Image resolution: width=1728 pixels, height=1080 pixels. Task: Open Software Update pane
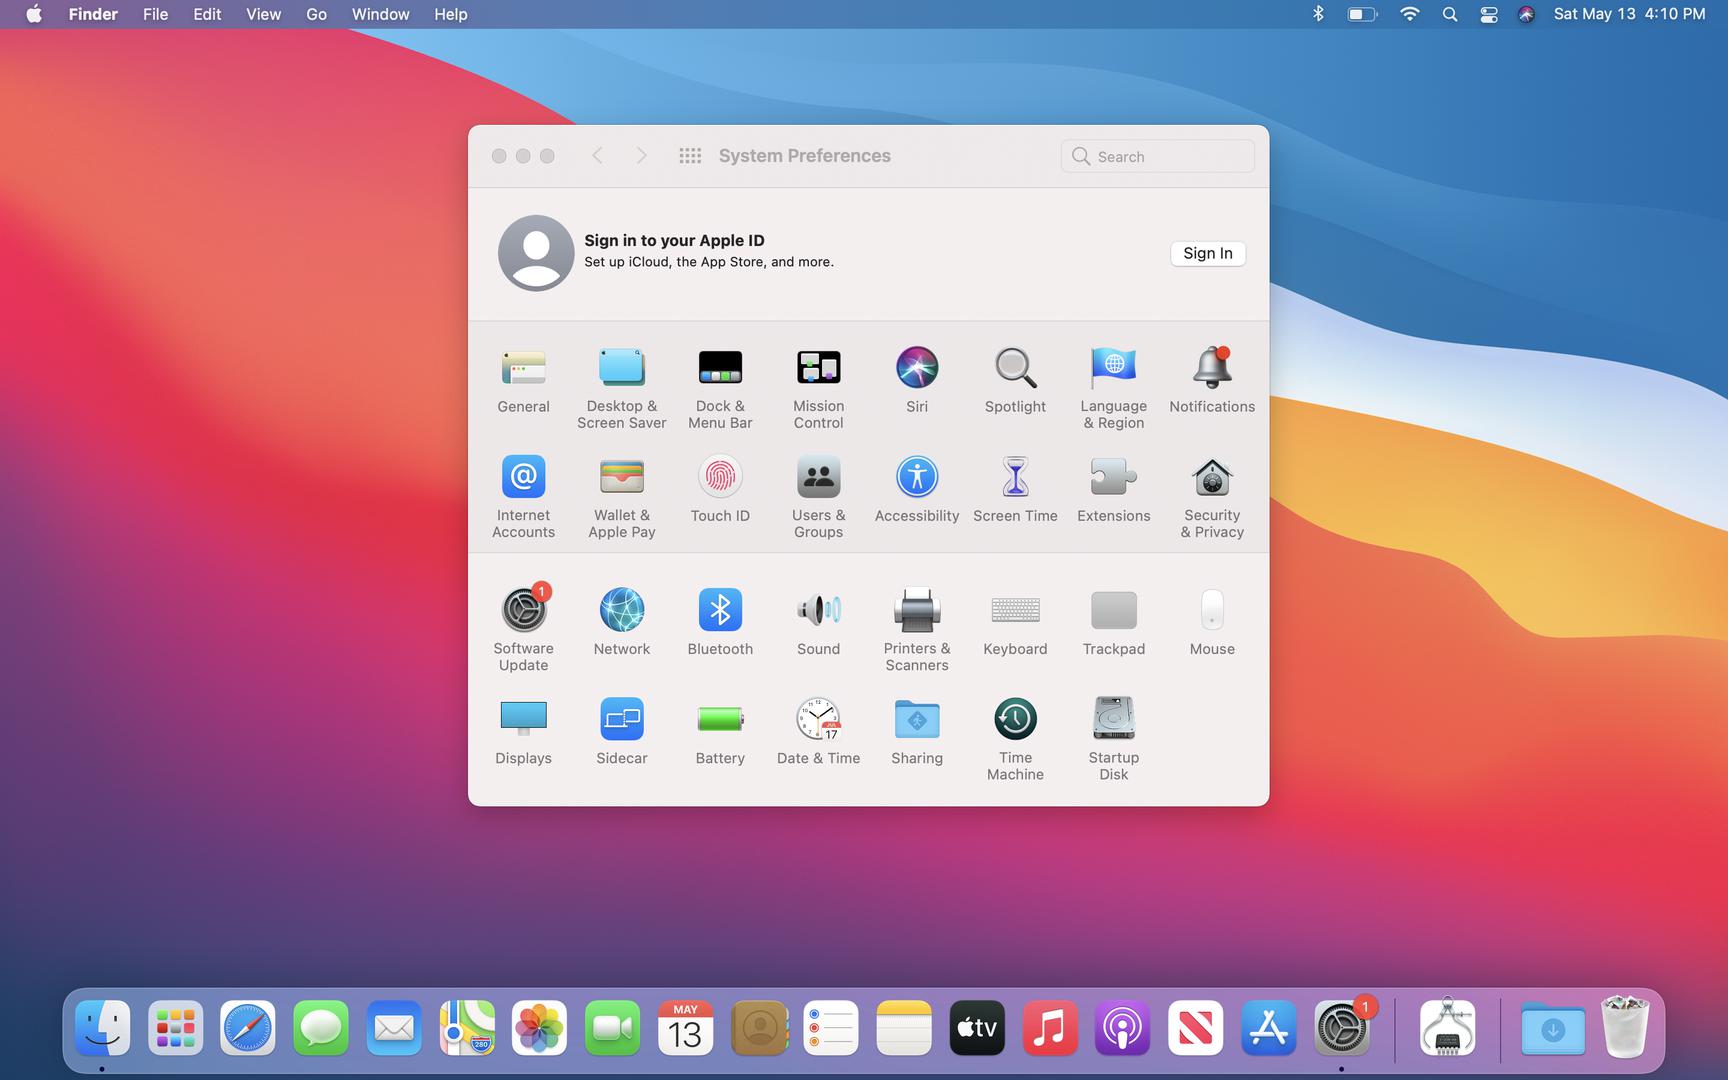point(523,629)
